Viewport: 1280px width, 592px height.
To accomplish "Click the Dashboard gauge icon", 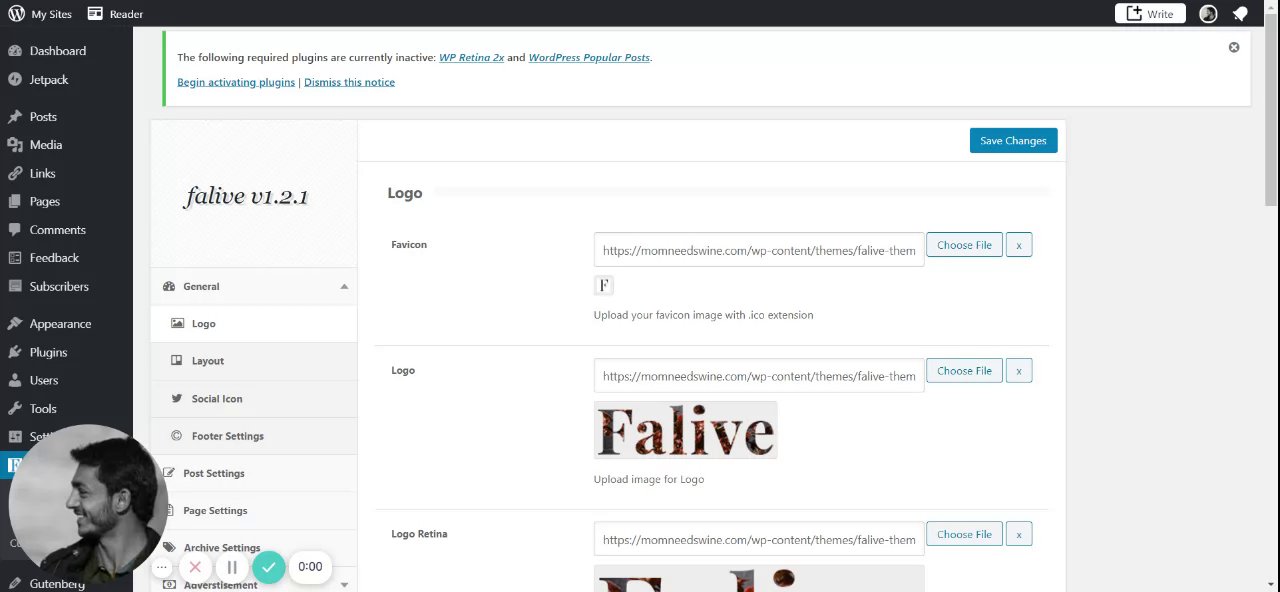I will (x=15, y=51).
